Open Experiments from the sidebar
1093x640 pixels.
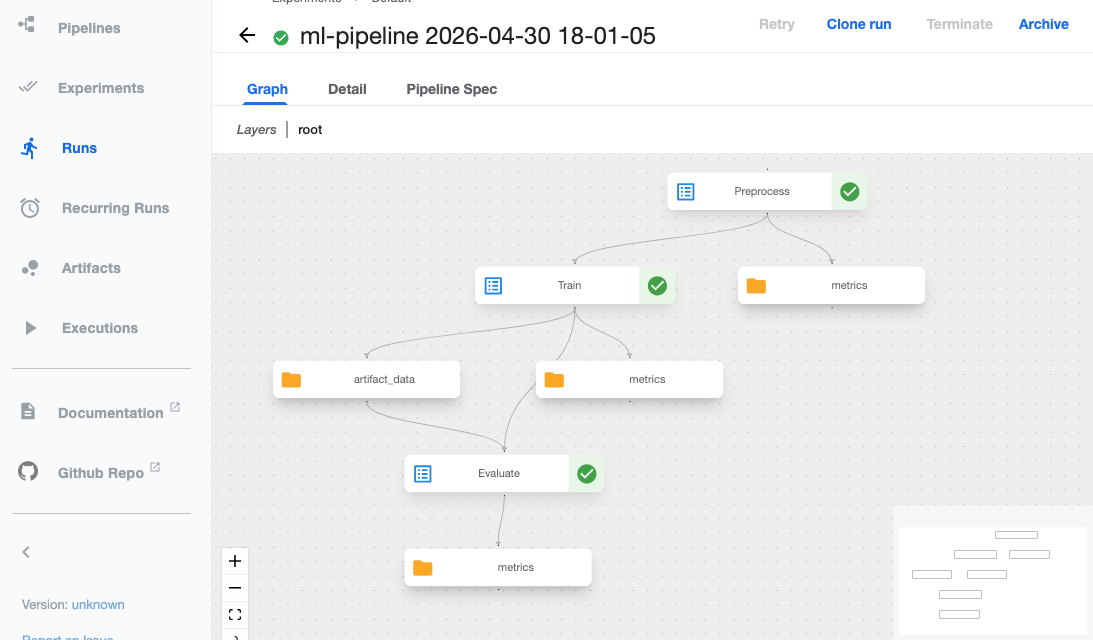101,88
